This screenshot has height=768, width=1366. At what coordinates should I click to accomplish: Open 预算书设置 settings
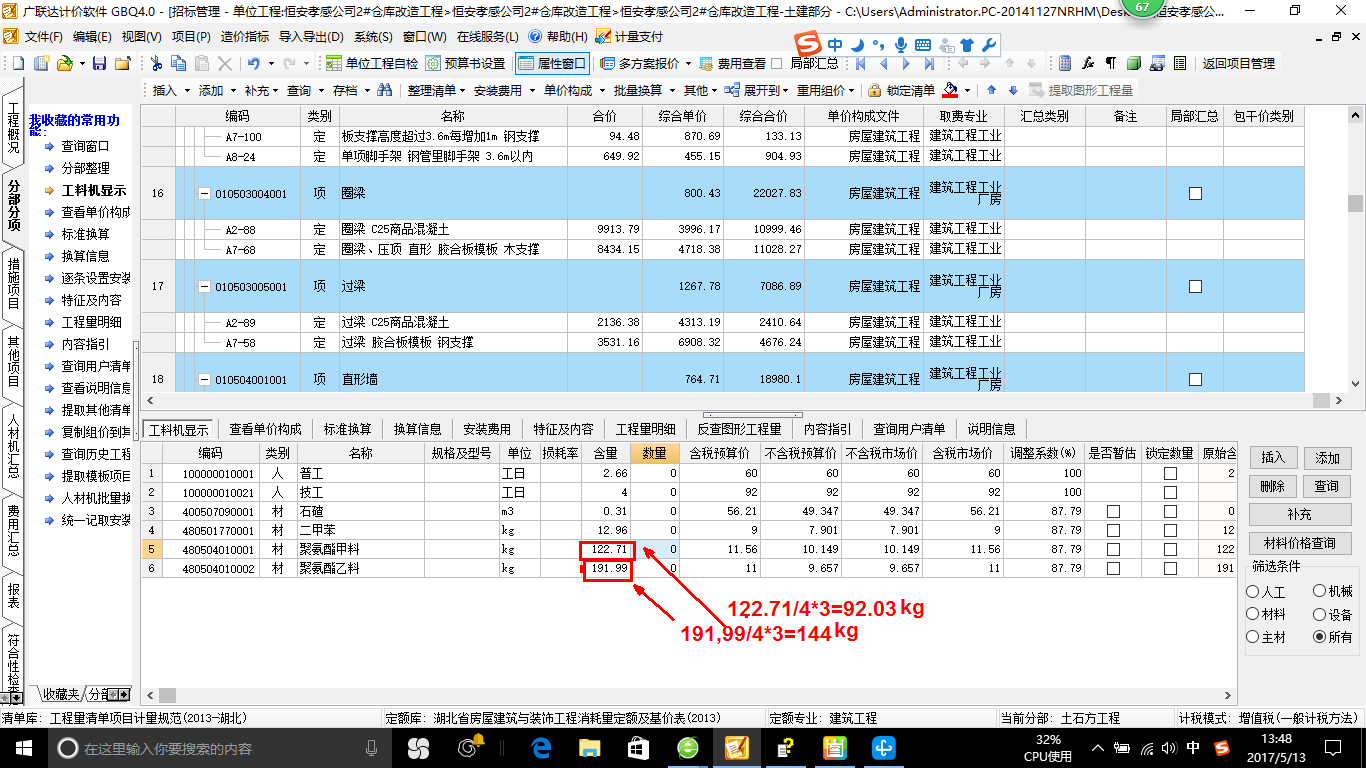tap(465, 63)
